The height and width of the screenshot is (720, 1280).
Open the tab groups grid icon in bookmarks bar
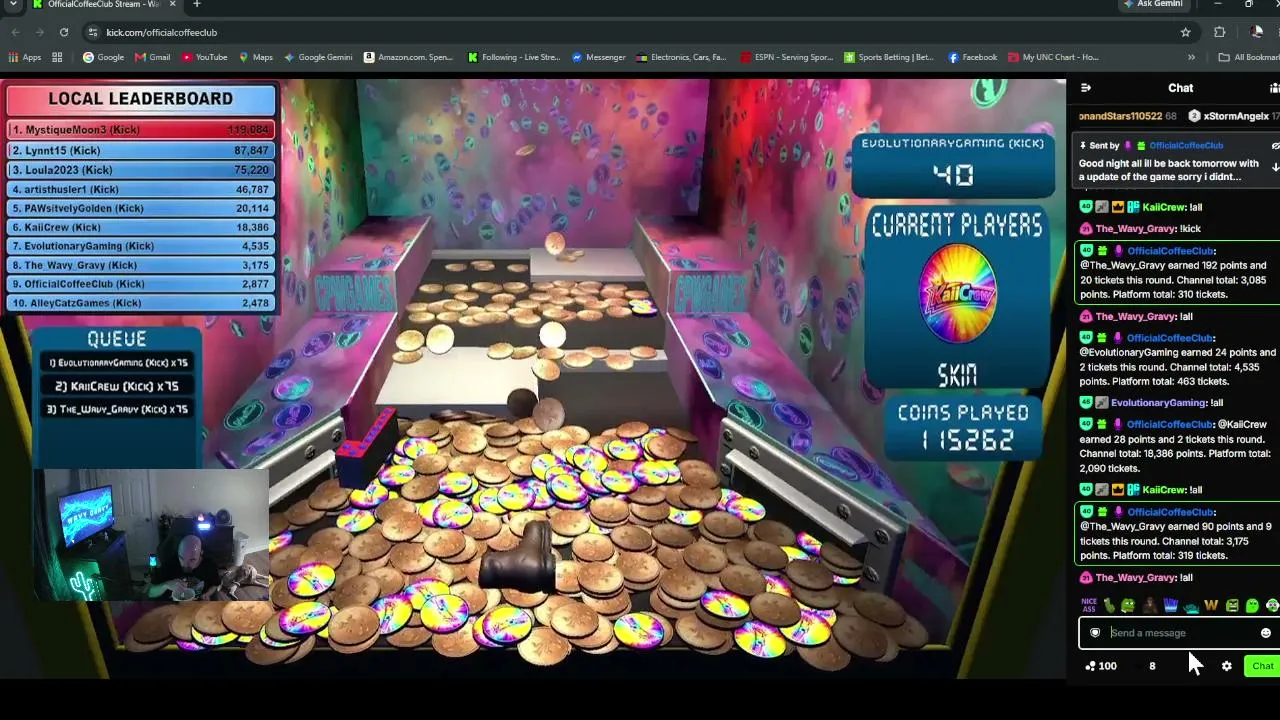point(57,57)
